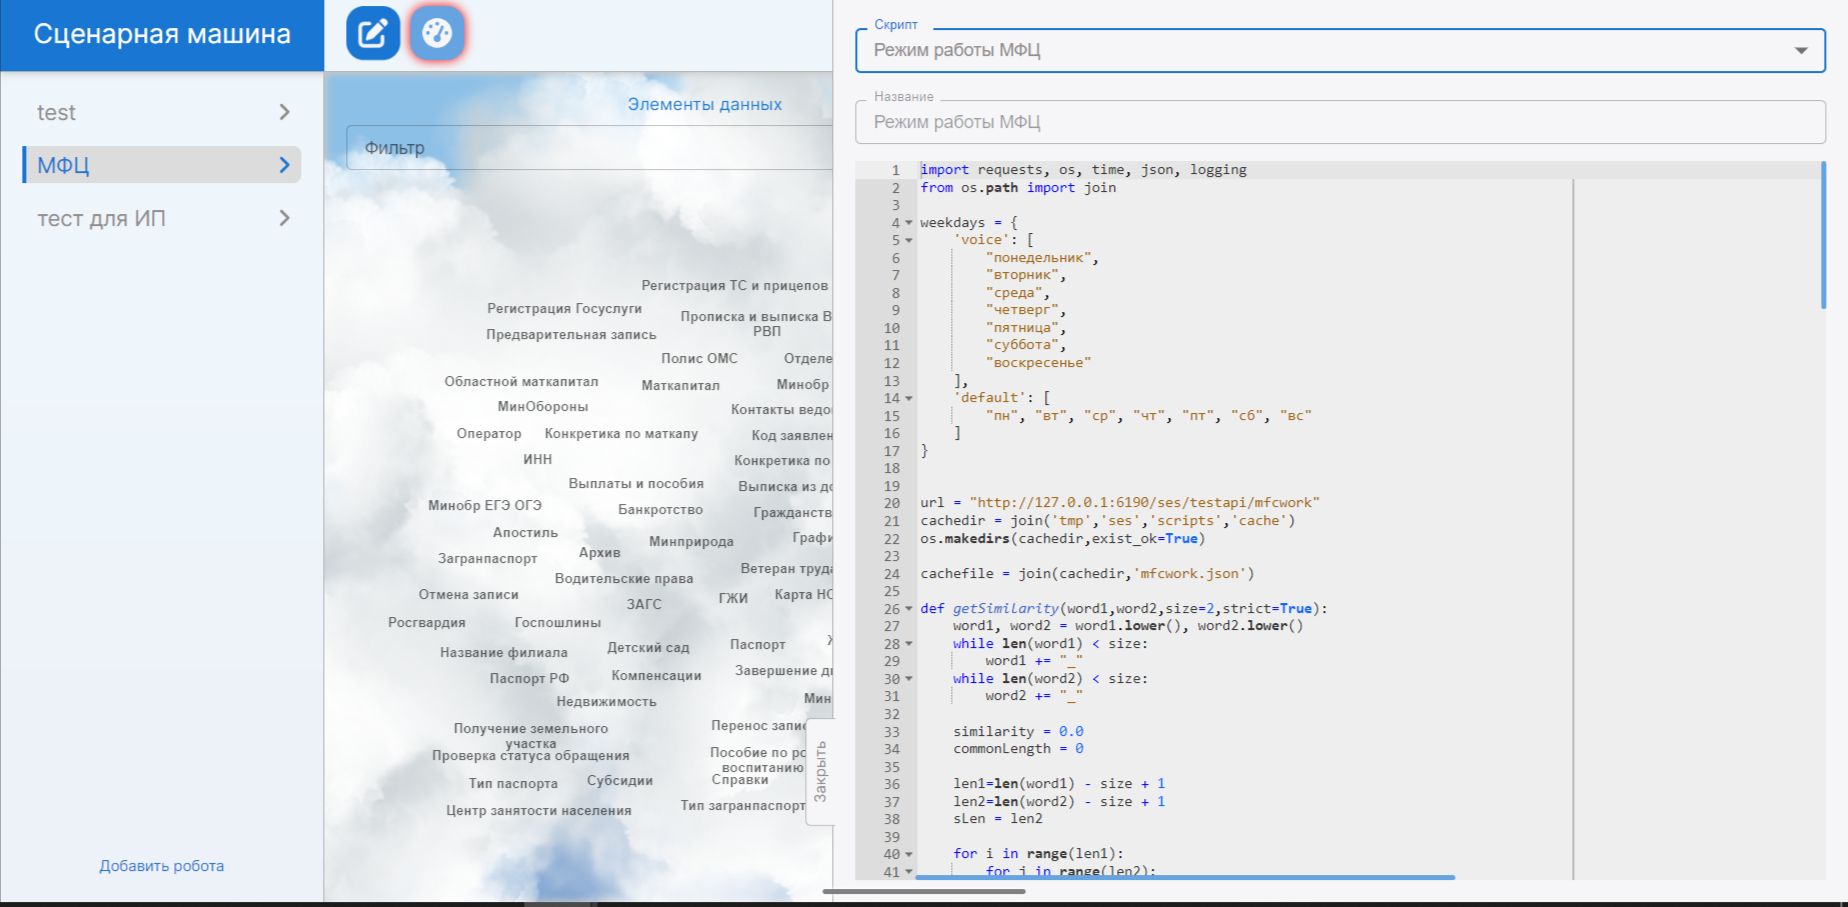Collapse the getSimilarity function at line 26
This screenshot has width=1848, height=907.
point(909,609)
